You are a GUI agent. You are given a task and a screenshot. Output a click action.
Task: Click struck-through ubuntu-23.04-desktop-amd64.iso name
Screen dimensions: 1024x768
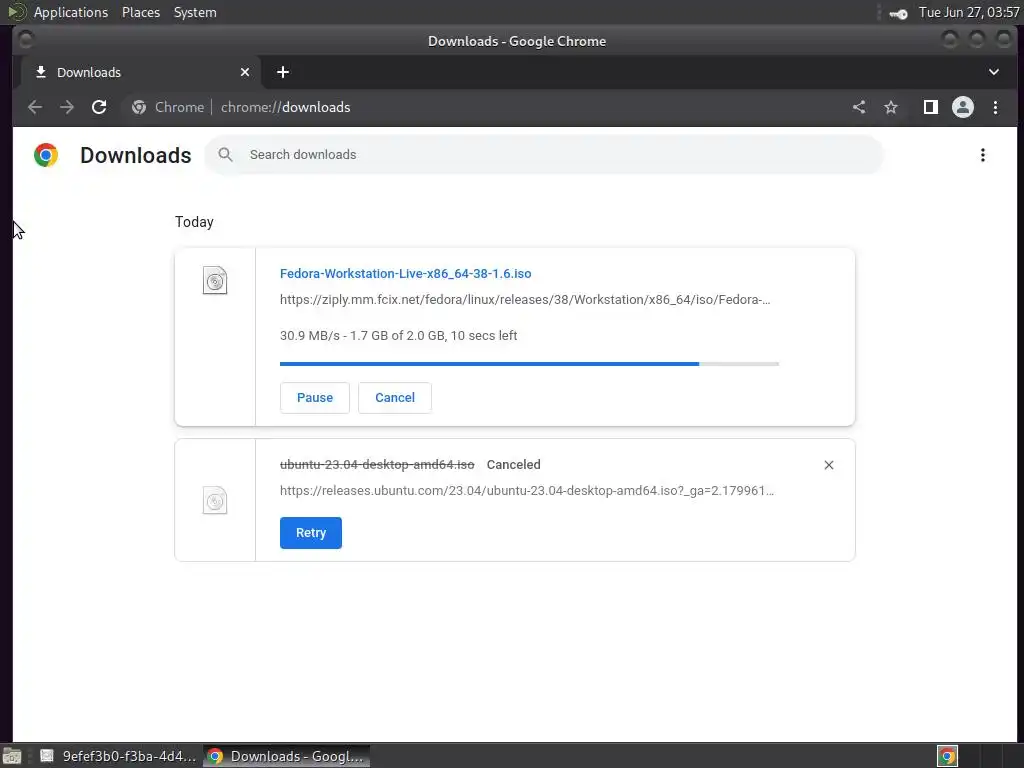click(x=377, y=465)
